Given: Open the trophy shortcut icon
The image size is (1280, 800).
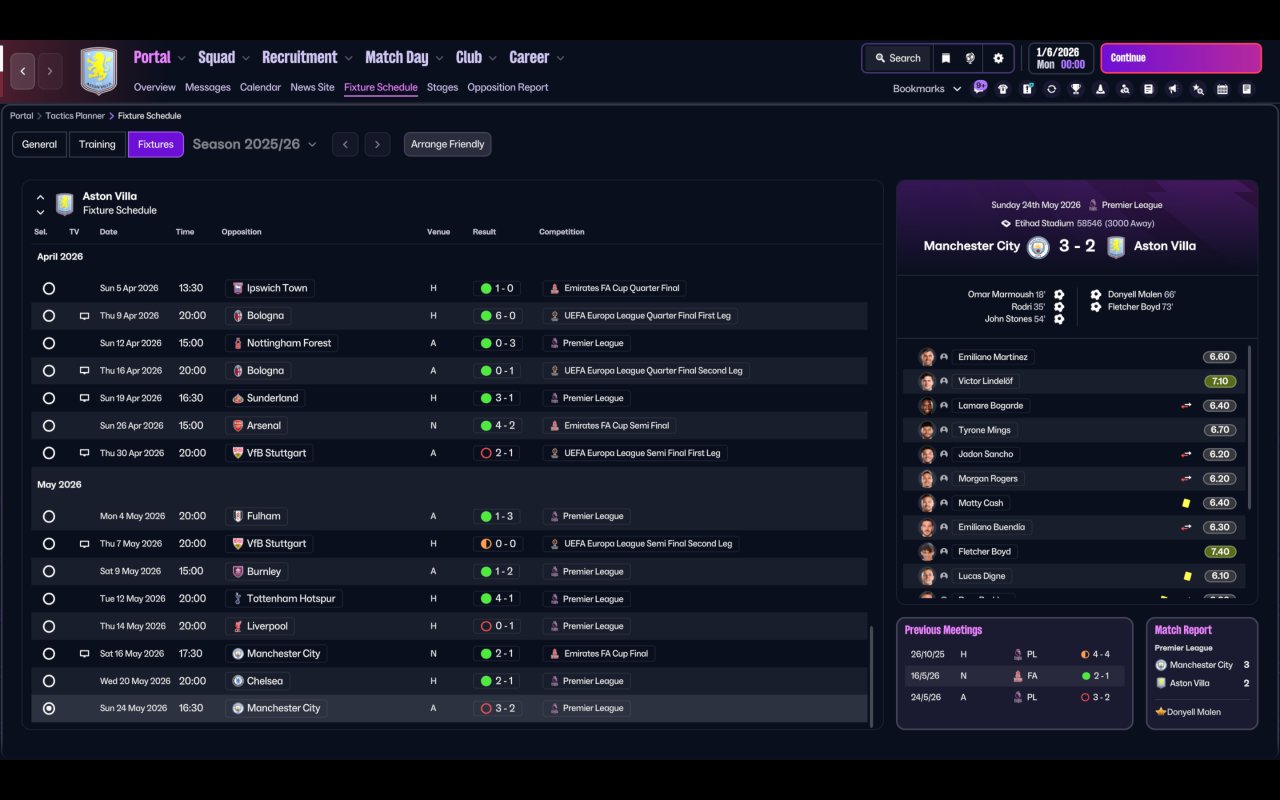Looking at the screenshot, I should [x=1076, y=89].
